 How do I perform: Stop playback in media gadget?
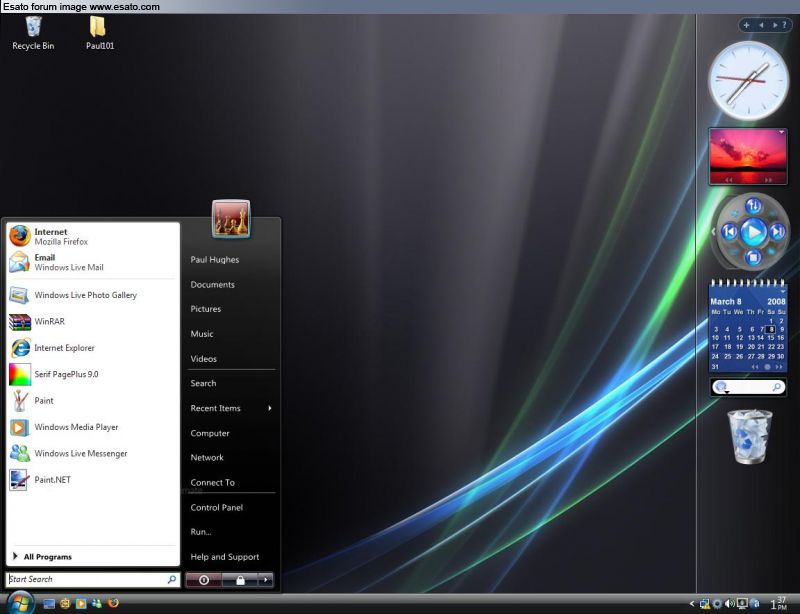pyautogui.click(x=753, y=257)
